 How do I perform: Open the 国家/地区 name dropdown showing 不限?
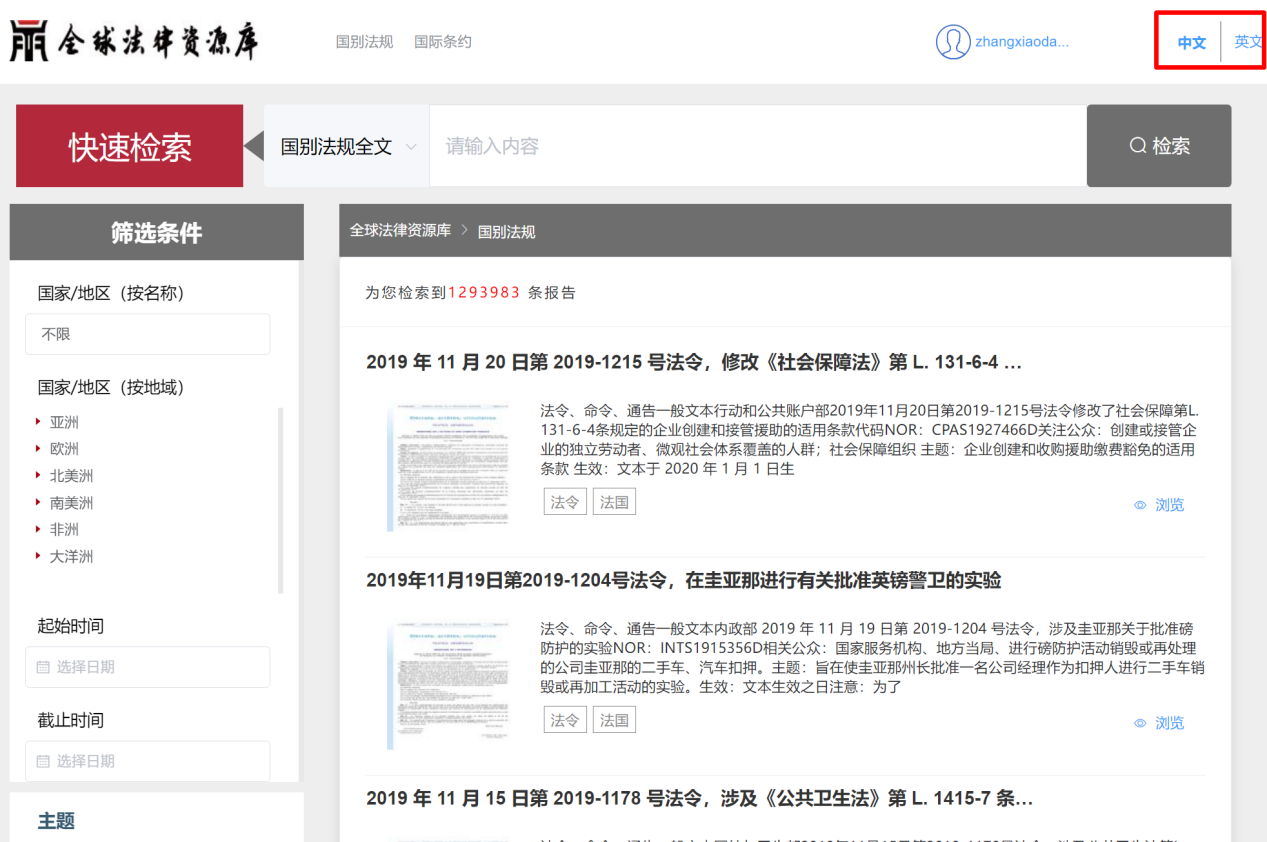[147, 334]
